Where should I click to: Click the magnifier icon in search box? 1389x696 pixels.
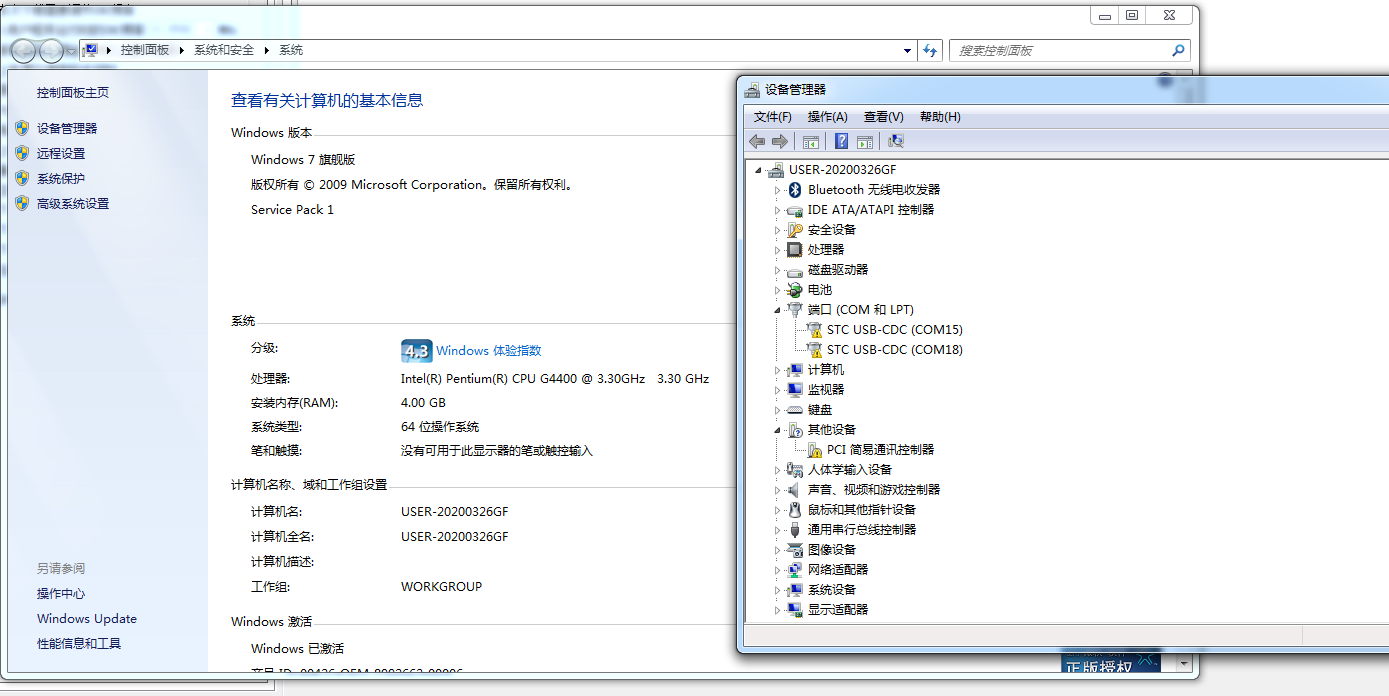tap(1178, 50)
